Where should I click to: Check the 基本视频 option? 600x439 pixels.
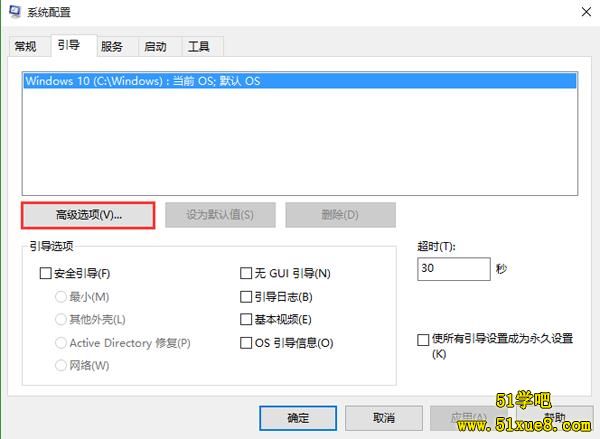(x=246, y=319)
